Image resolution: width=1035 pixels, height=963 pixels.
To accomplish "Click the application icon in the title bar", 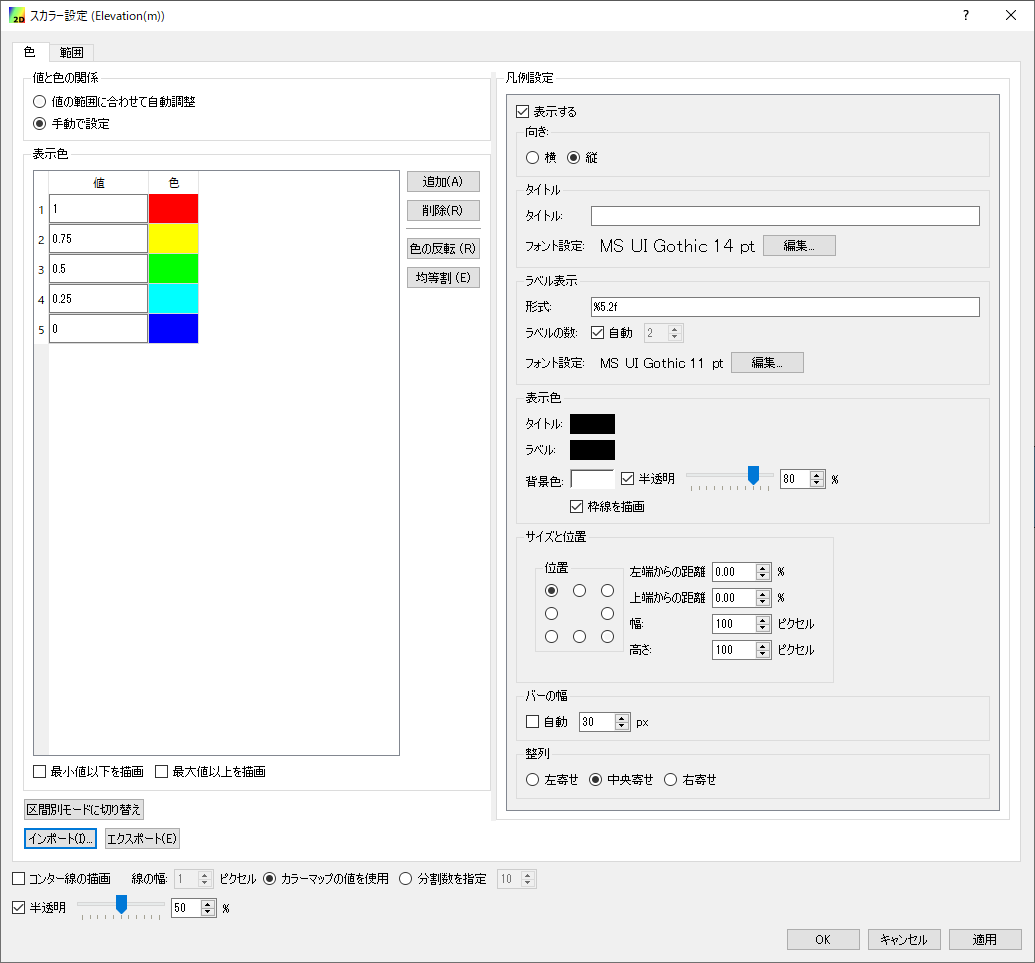I will [x=17, y=15].
